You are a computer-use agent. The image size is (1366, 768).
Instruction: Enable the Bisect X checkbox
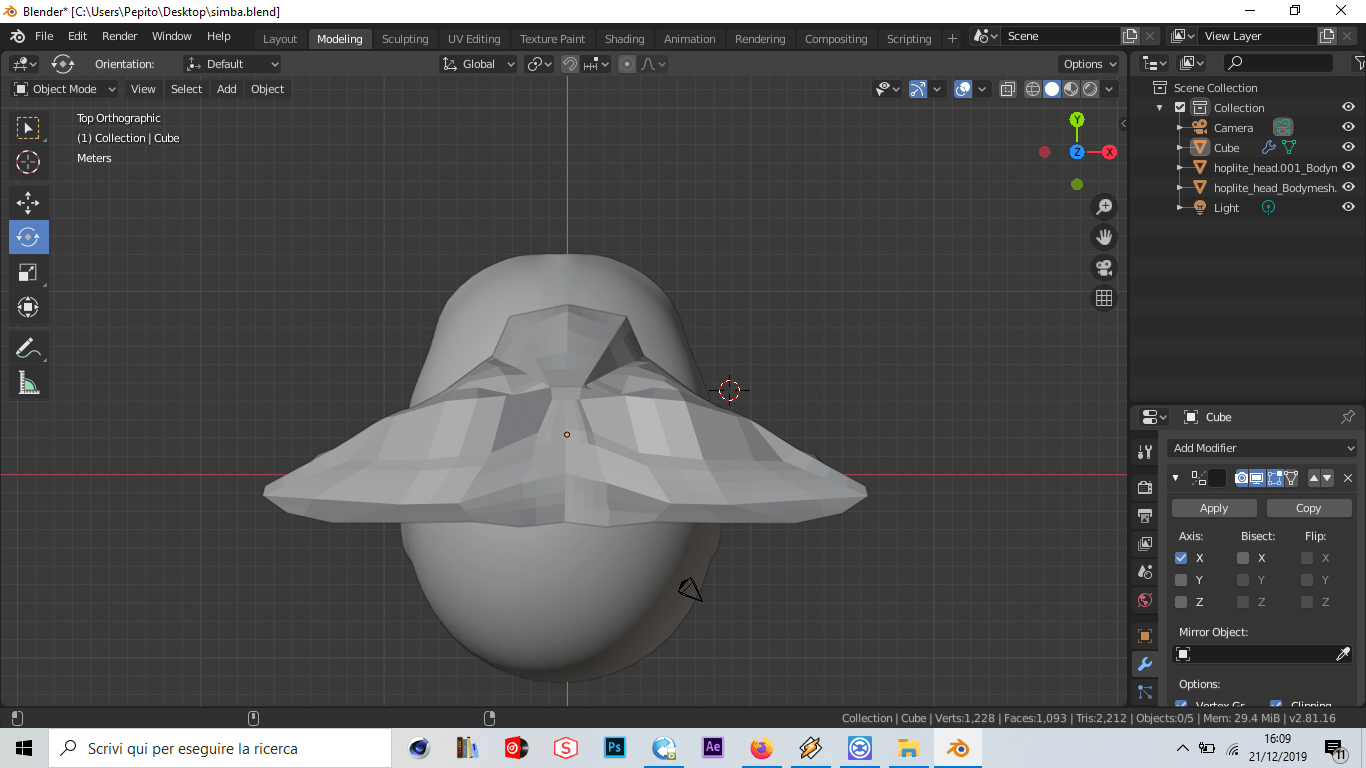tap(1243, 558)
